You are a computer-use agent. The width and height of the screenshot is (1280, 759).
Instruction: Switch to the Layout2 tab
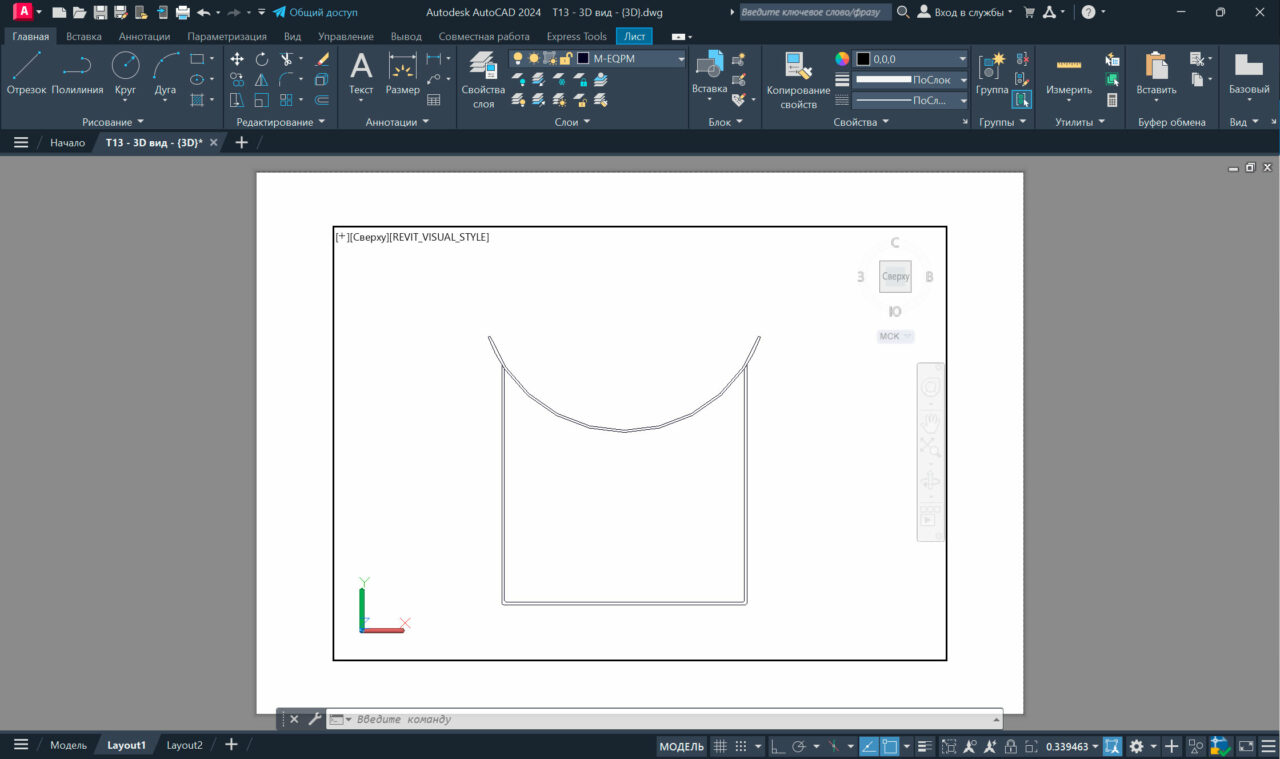[184, 745]
